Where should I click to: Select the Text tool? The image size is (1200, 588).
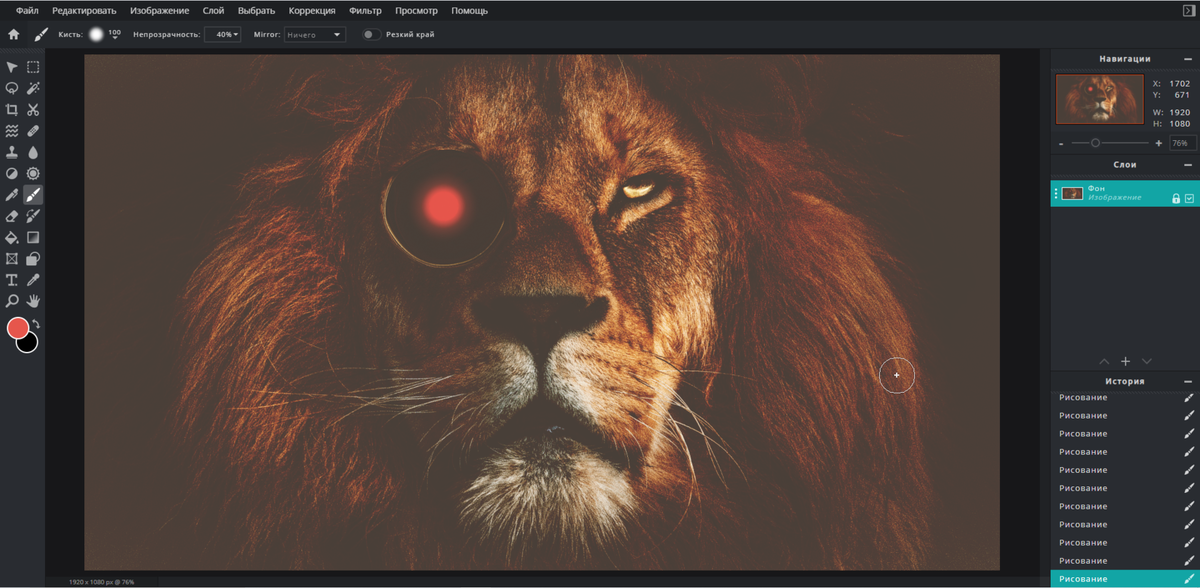point(12,280)
